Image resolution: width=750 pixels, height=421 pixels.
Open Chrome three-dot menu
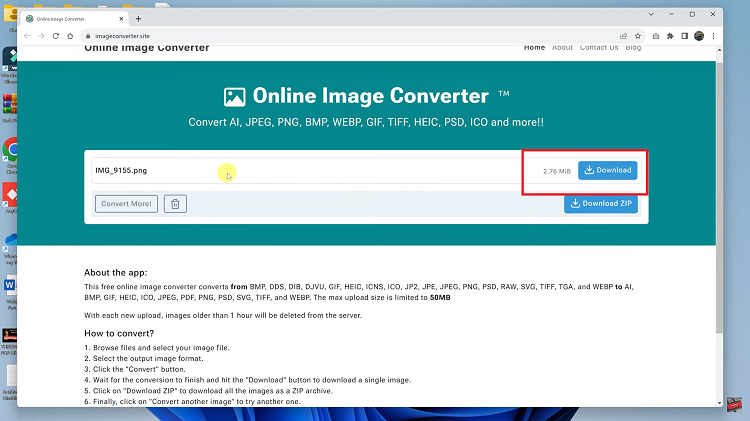(x=713, y=36)
